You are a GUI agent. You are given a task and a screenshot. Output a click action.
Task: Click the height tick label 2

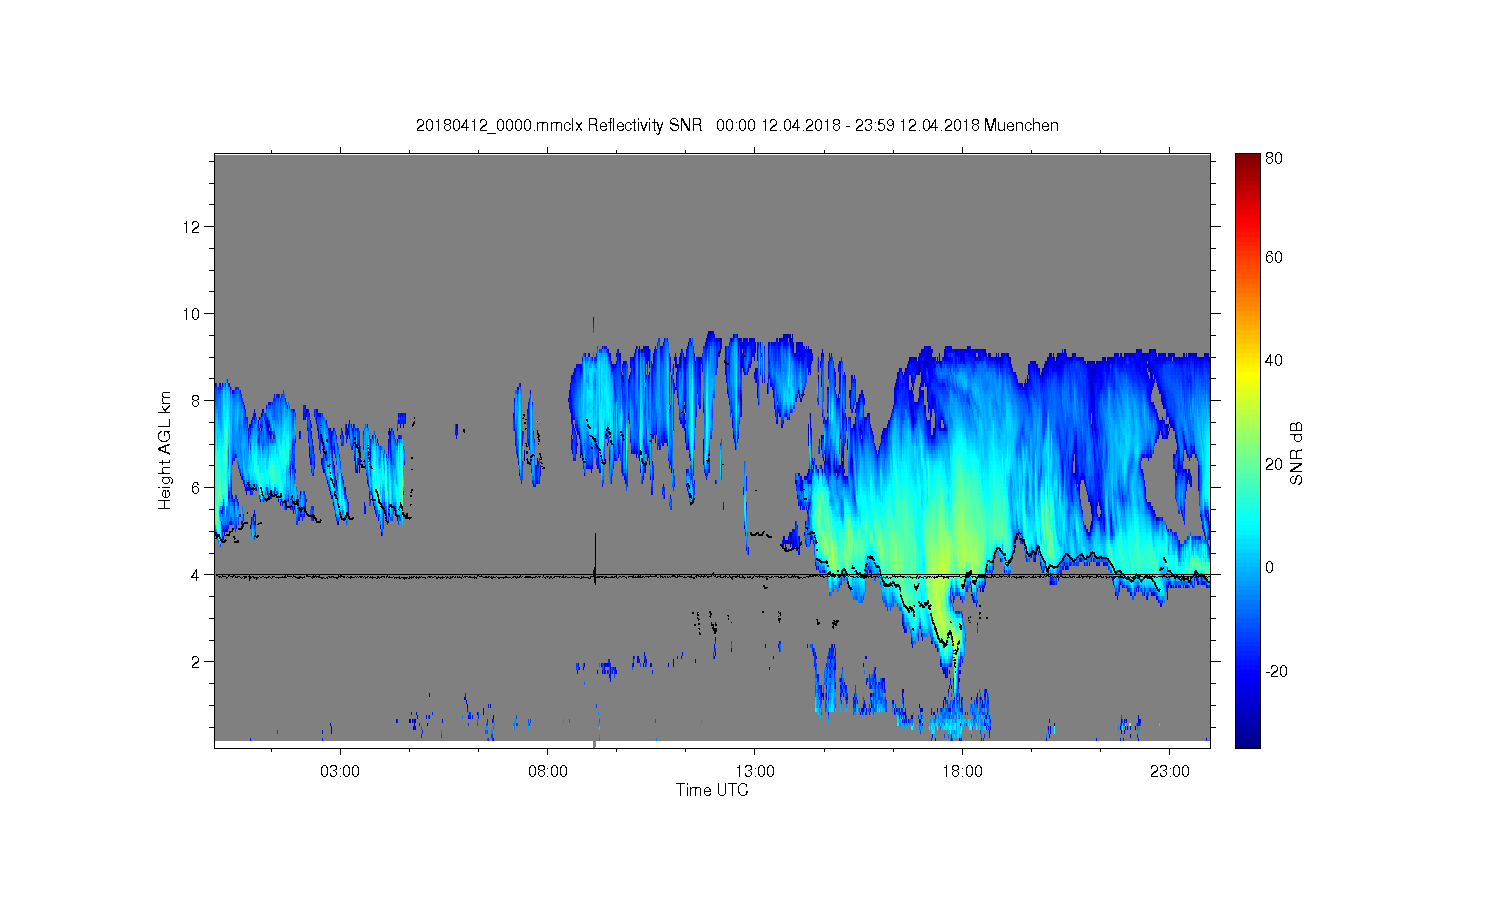[197, 662]
